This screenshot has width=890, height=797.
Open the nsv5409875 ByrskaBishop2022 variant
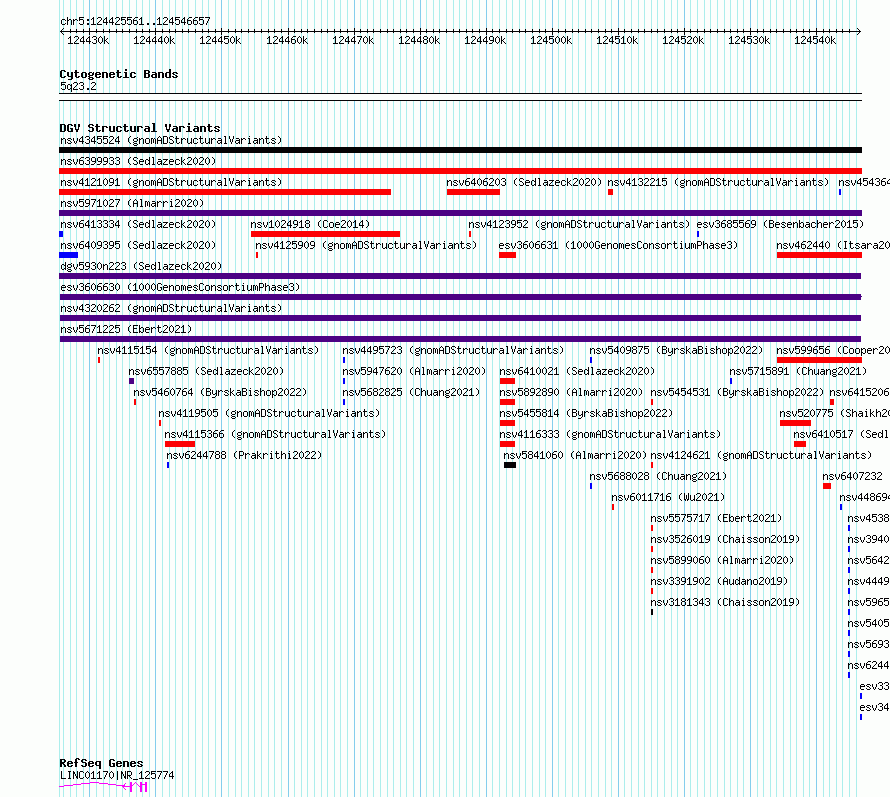(x=676, y=350)
